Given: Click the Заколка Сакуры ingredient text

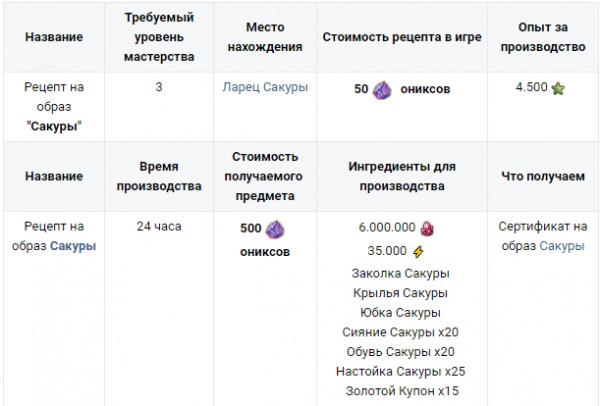Looking at the screenshot, I should pyautogui.click(x=401, y=273).
